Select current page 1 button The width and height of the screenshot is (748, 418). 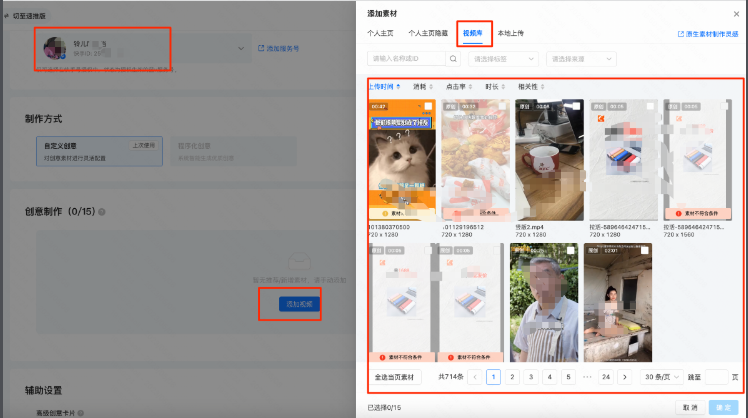click(493, 377)
